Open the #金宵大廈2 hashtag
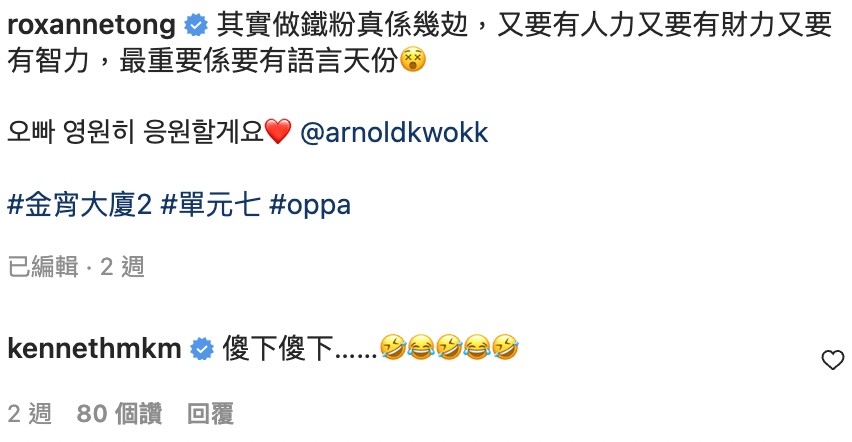The width and height of the screenshot is (852, 442). 79,206
